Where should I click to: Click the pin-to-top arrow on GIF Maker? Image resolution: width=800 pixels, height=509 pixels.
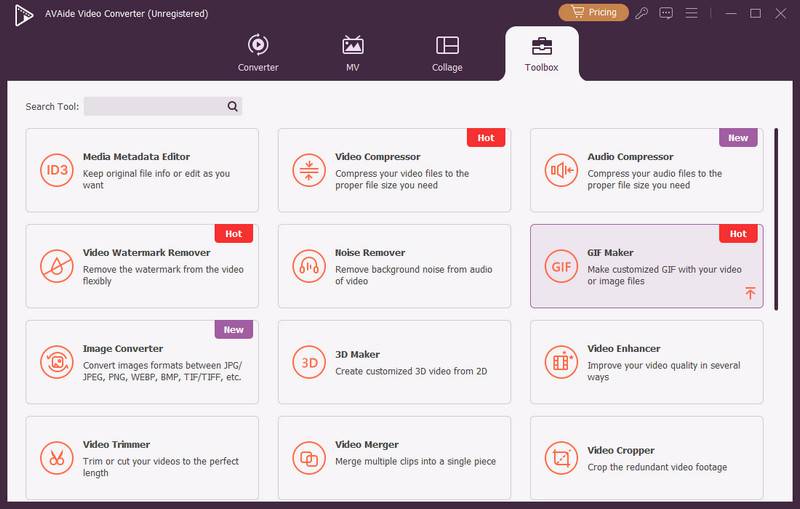pos(750,293)
